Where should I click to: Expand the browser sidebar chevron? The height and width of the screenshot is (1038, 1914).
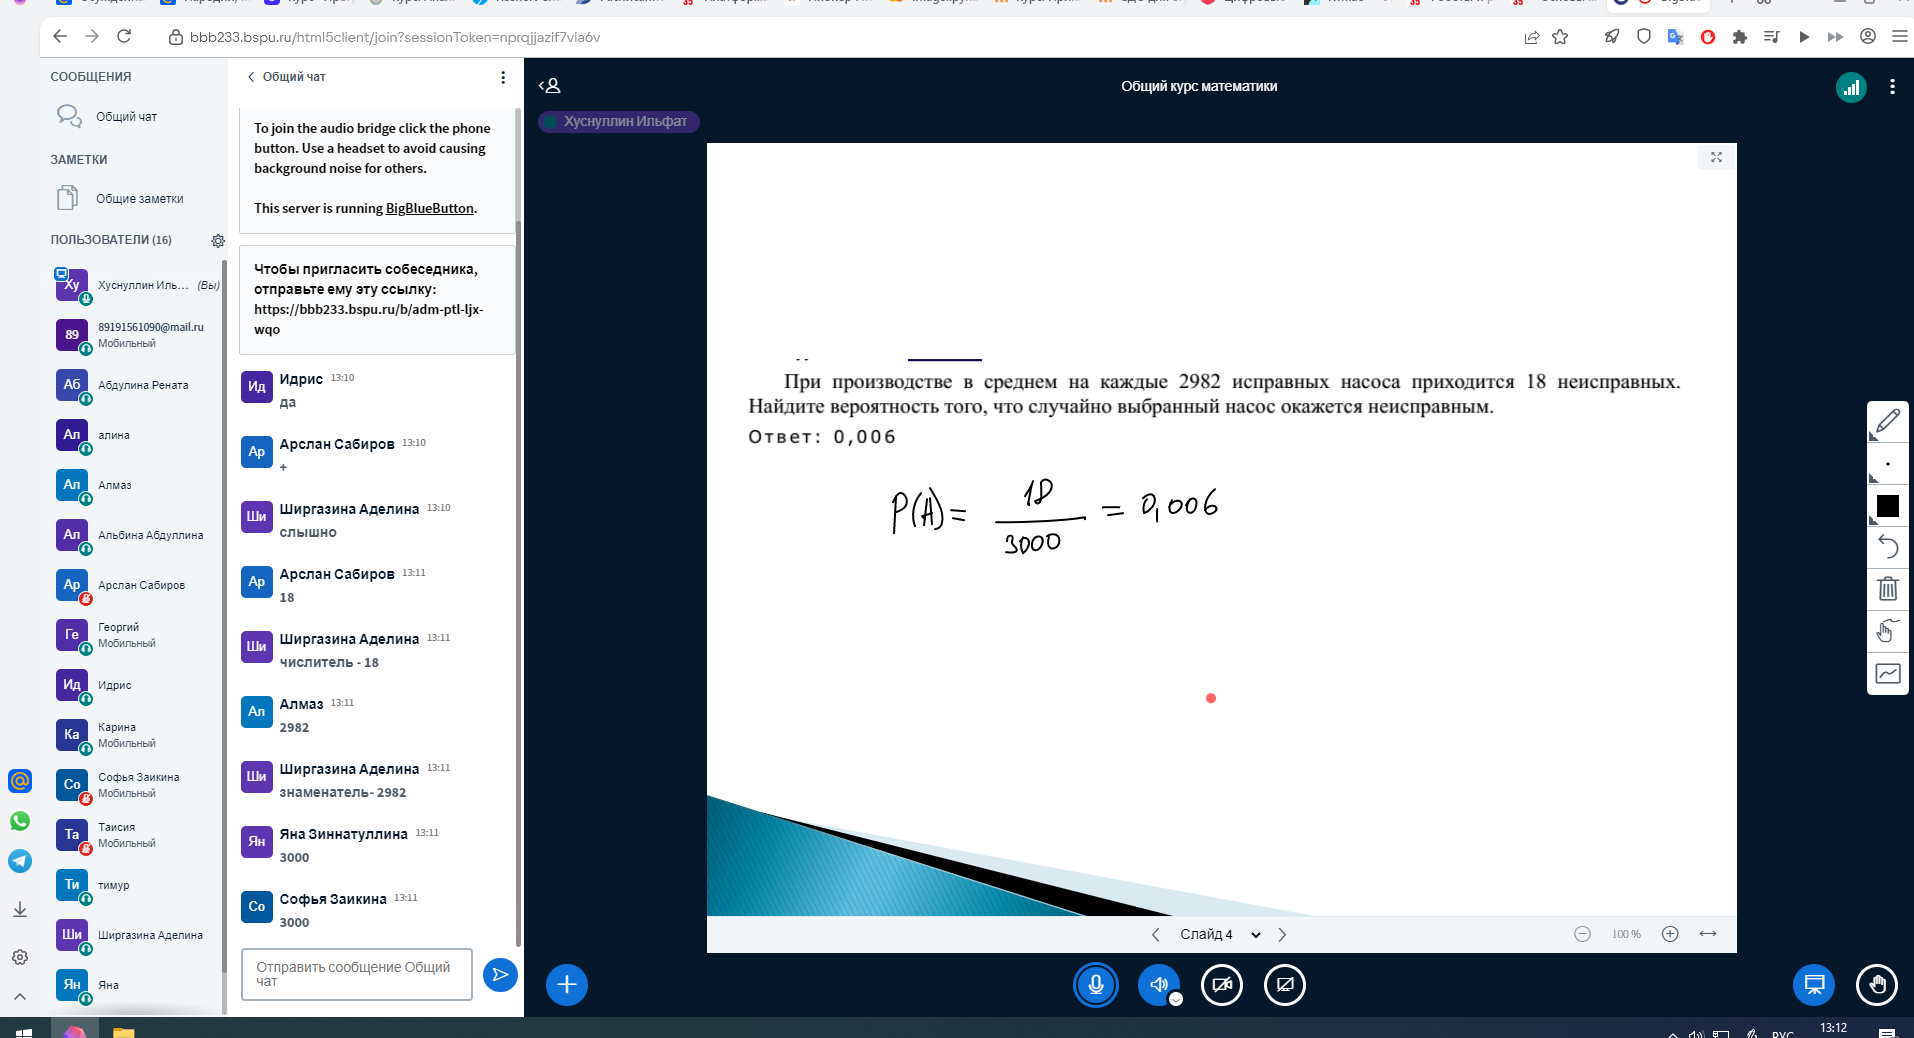(x=20, y=996)
